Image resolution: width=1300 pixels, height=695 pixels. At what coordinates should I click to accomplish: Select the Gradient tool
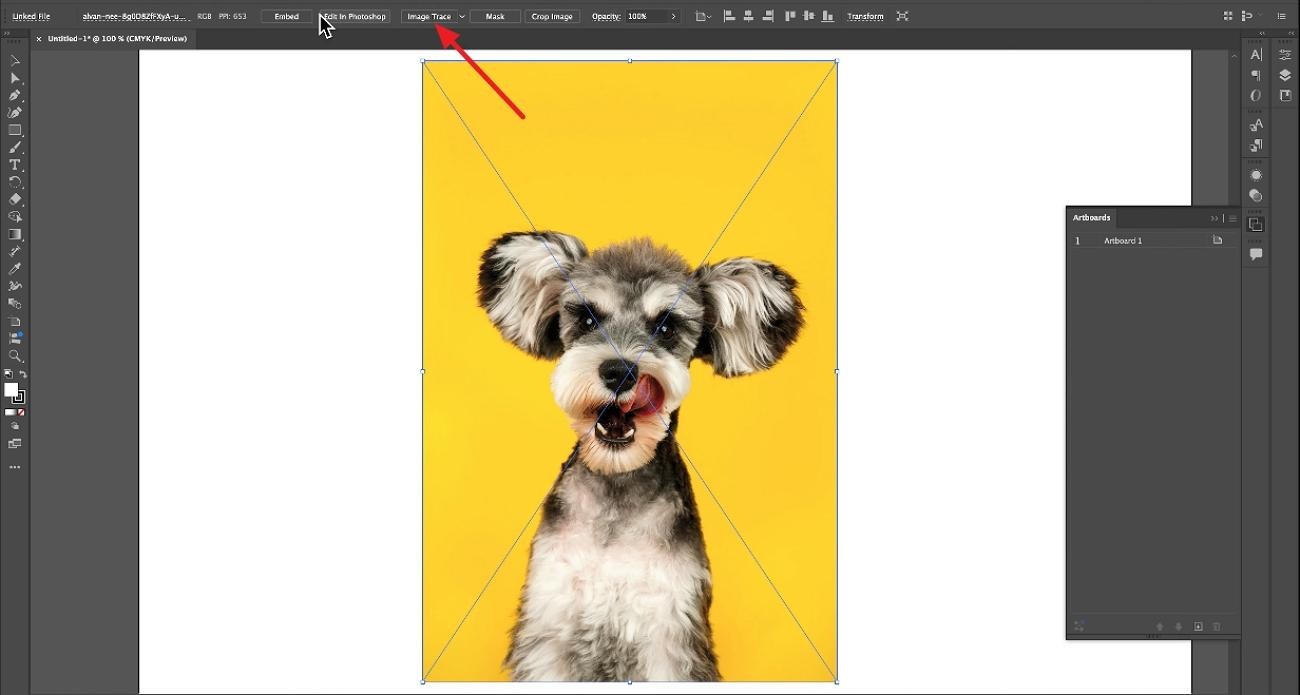pyautogui.click(x=14, y=234)
